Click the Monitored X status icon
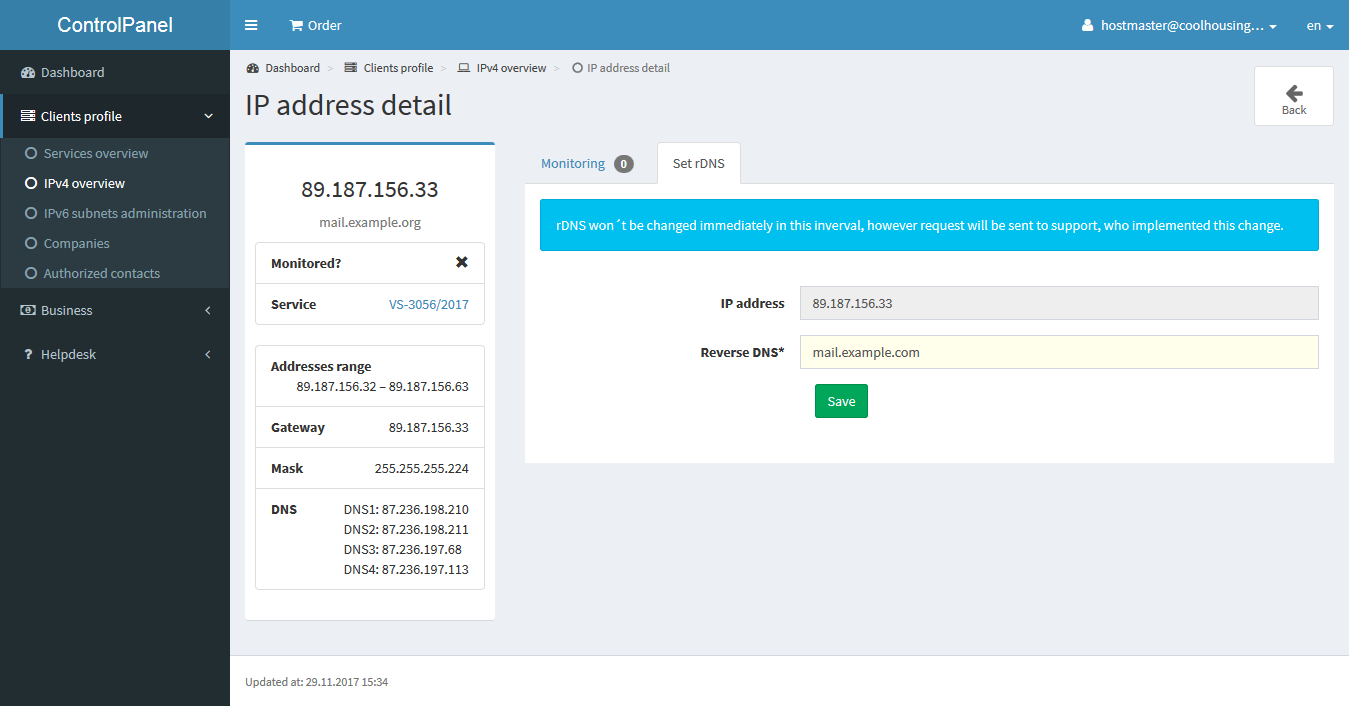Image resolution: width=1349 pixels, height=706 pixels. (x=461, y=262)
